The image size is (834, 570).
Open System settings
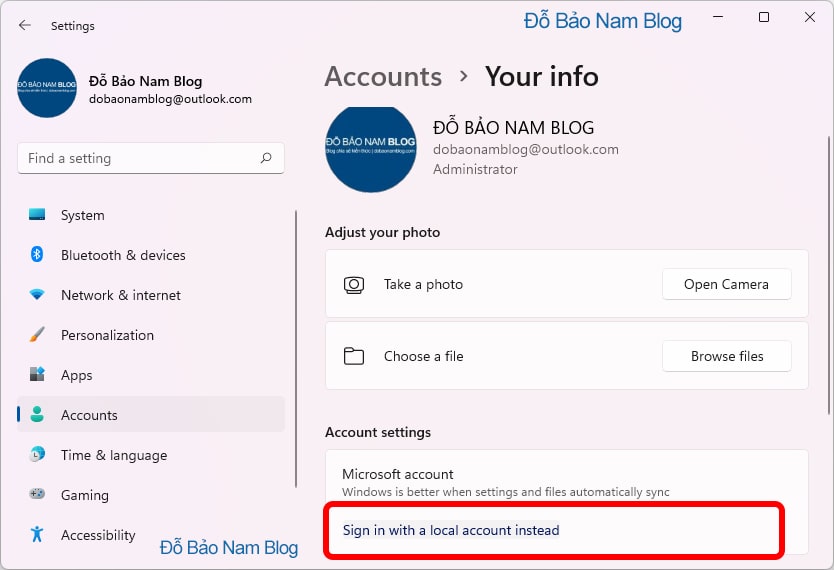click(151, 215)
